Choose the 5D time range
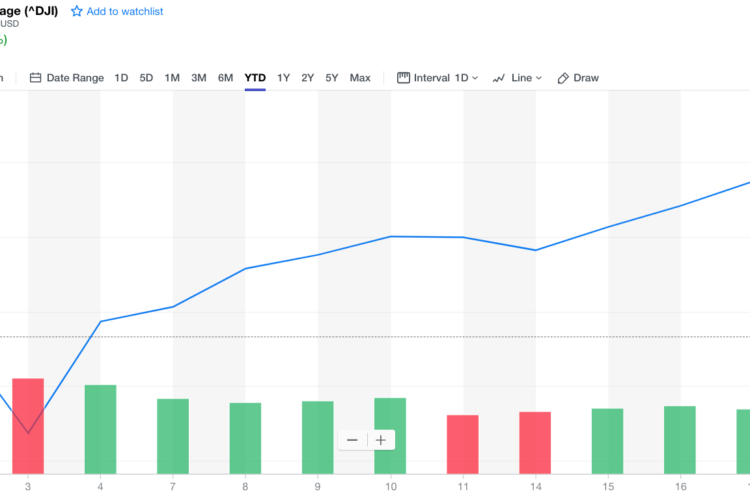This screenshot has width=750, height=500. (146, 78)
